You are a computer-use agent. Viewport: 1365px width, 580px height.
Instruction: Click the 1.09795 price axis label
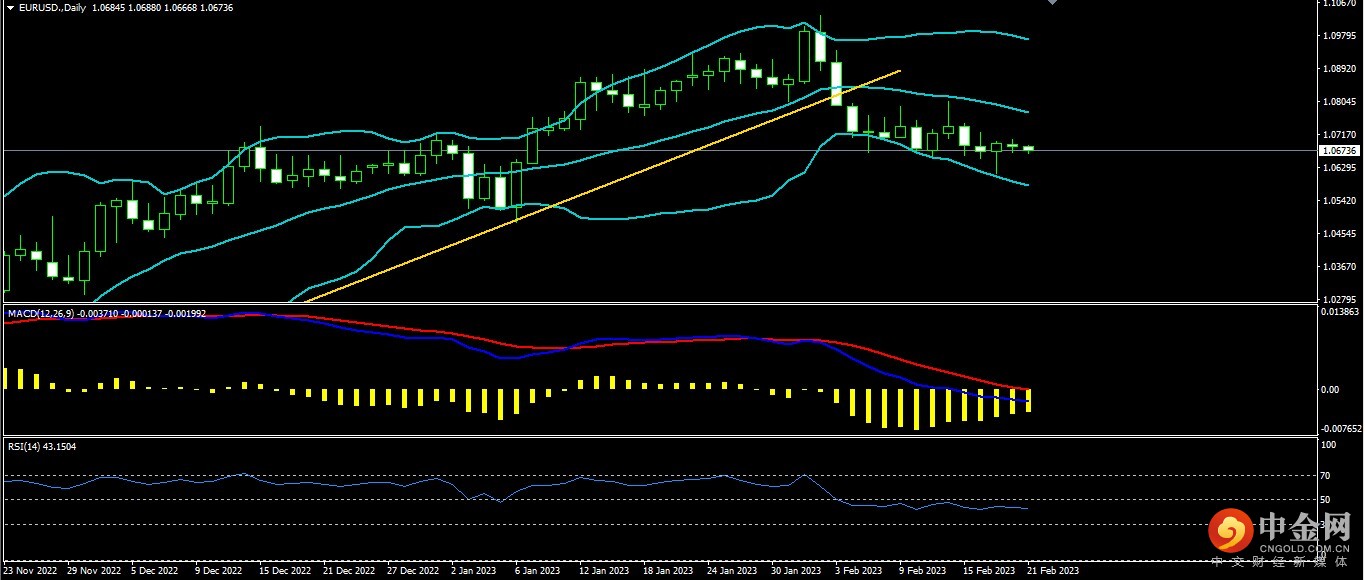tap(1338, 36)
